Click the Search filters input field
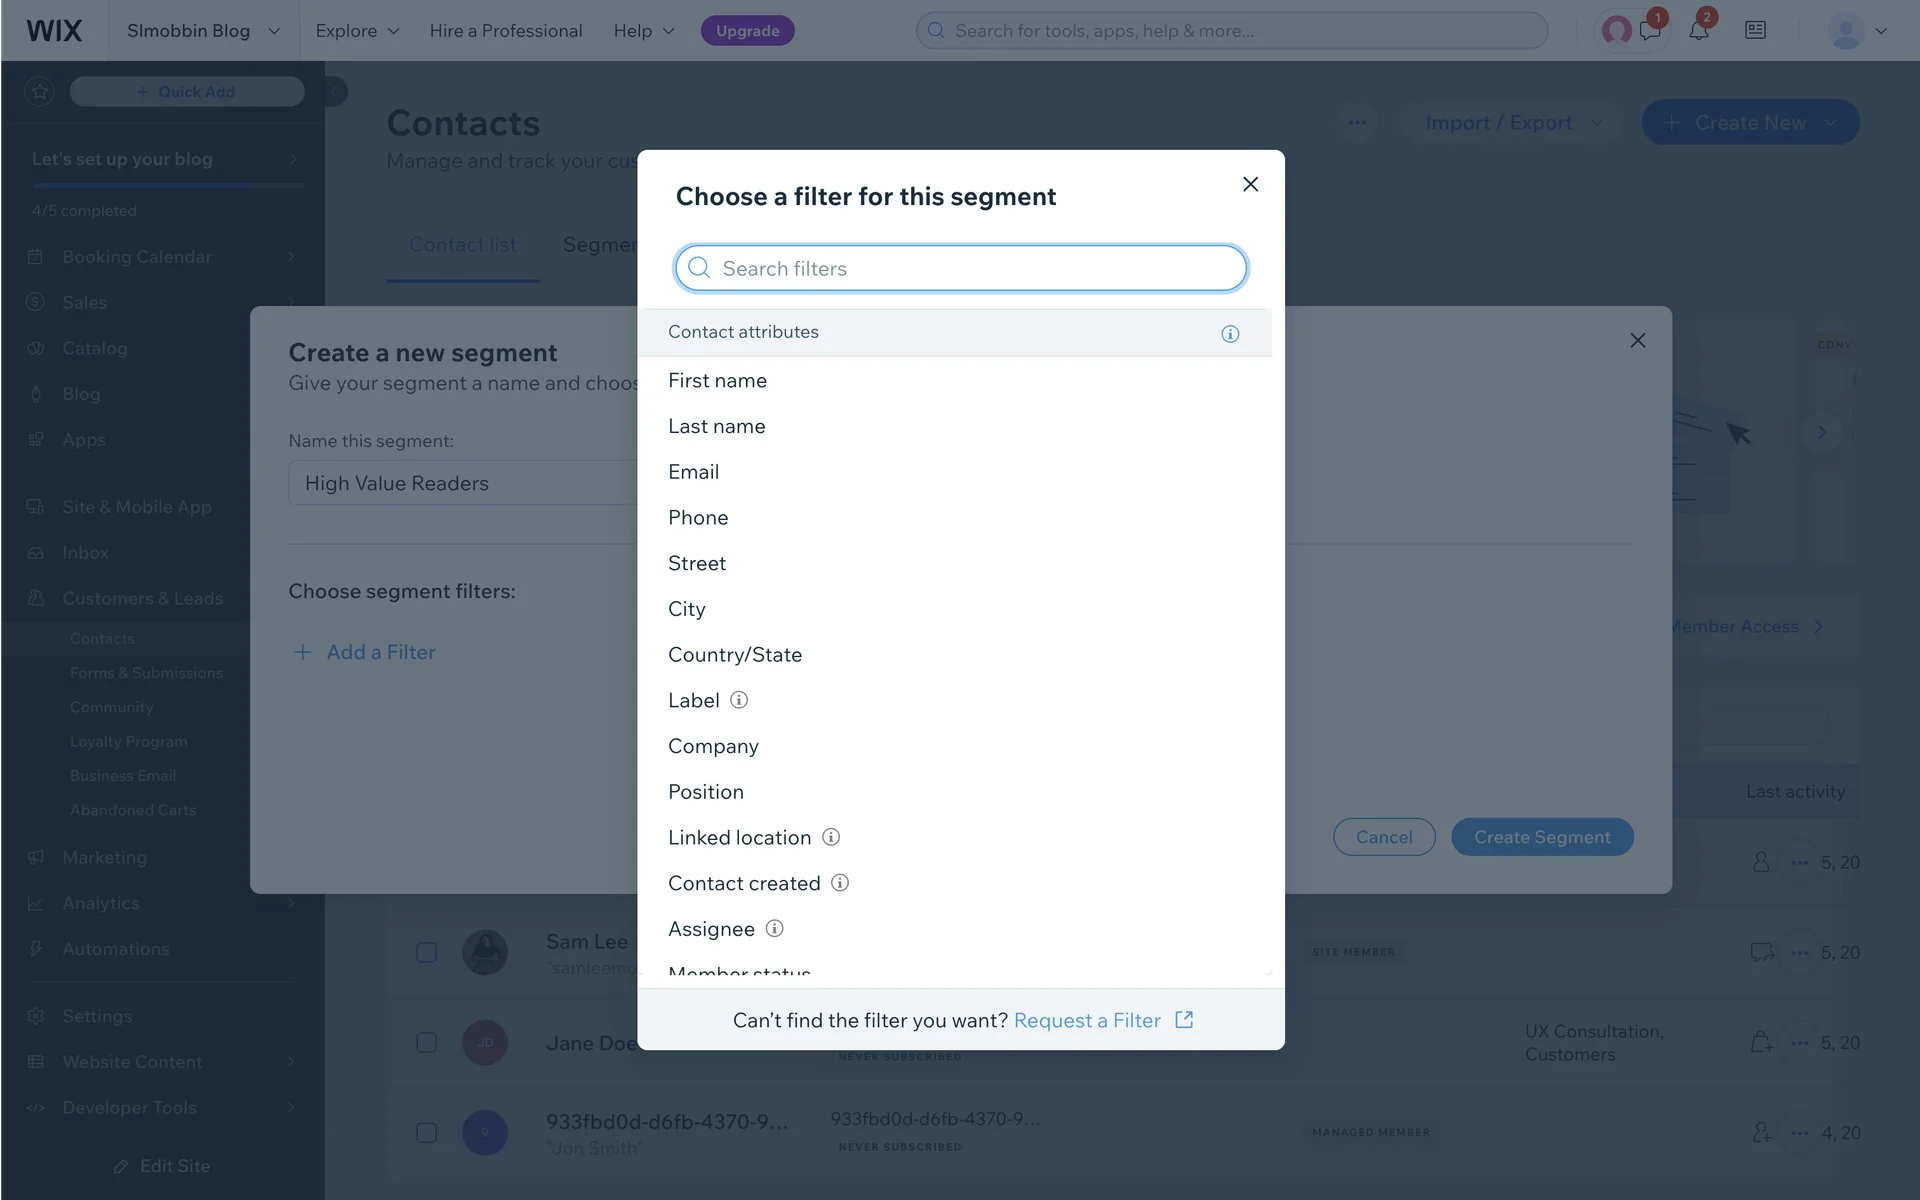 point(960,268)
